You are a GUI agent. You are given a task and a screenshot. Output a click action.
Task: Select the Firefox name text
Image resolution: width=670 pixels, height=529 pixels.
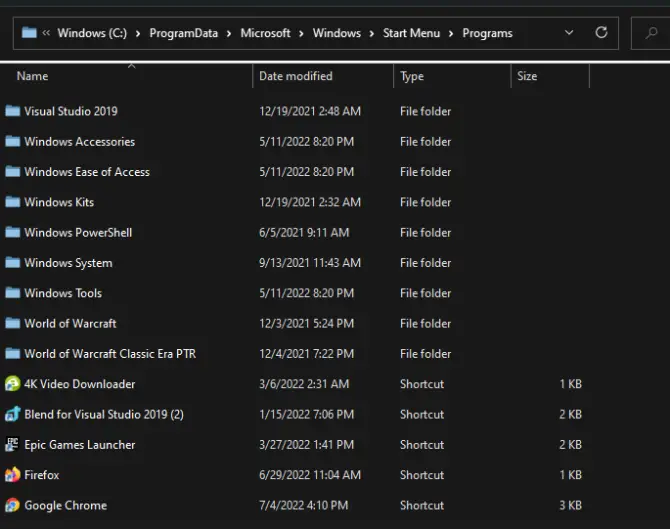pos(42,475)
